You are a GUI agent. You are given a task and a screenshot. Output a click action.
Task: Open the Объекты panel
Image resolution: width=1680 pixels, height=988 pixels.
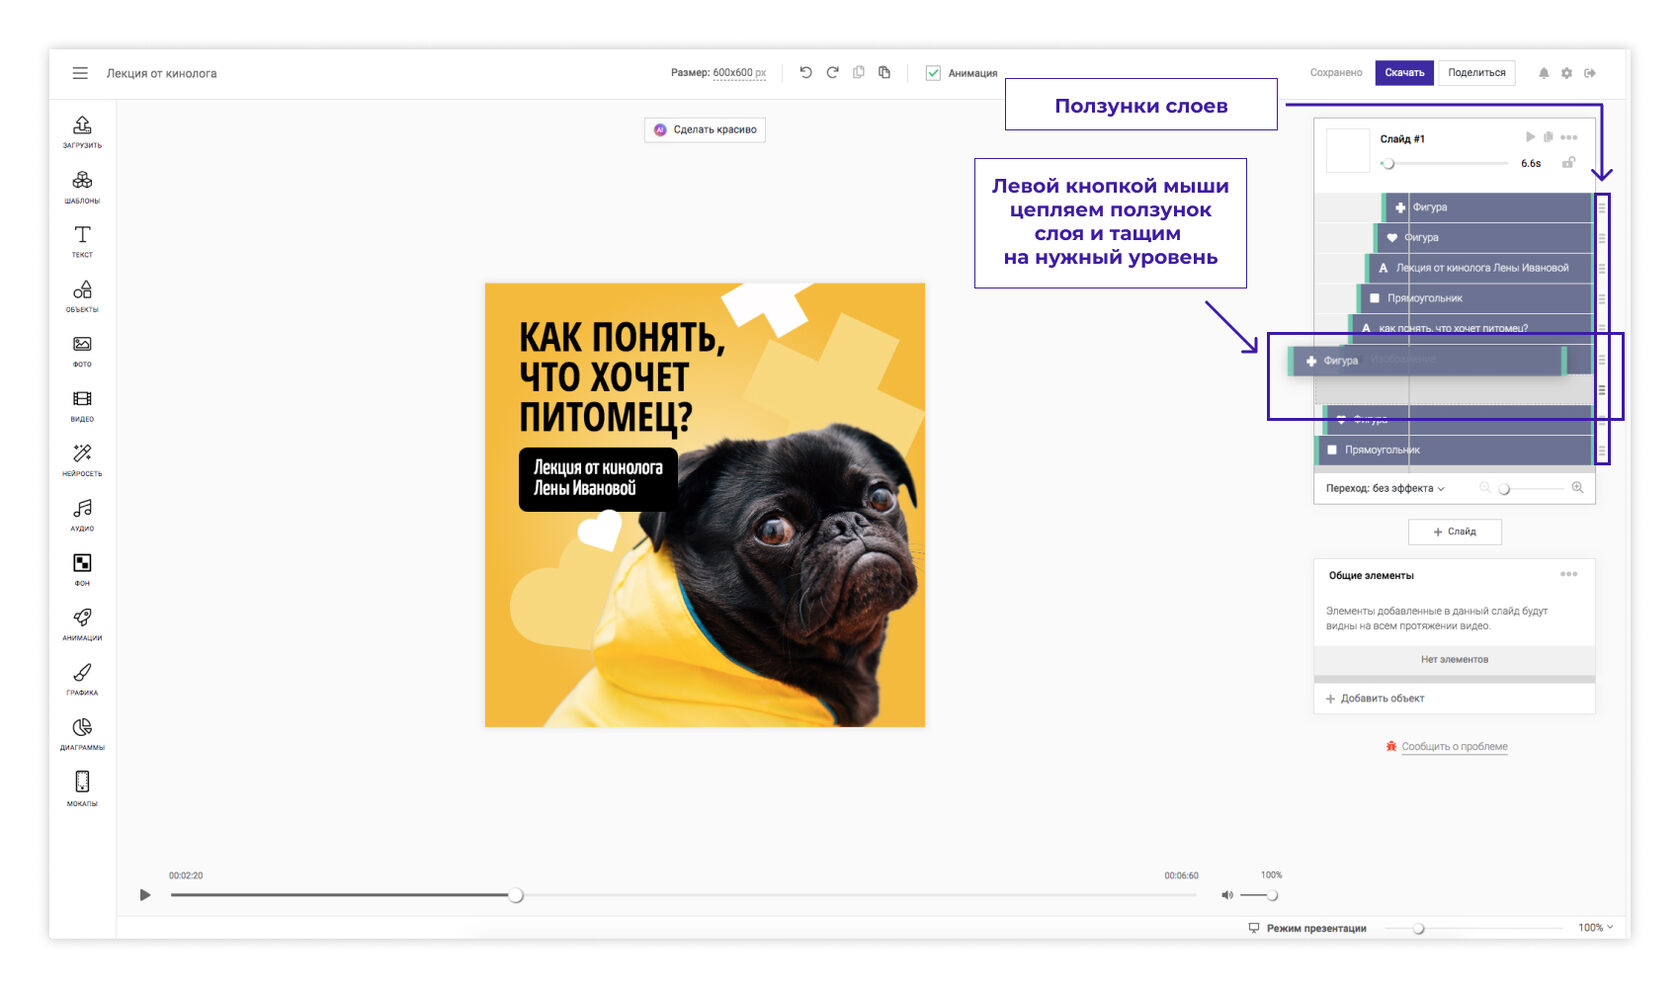click(x=82, y=296)
